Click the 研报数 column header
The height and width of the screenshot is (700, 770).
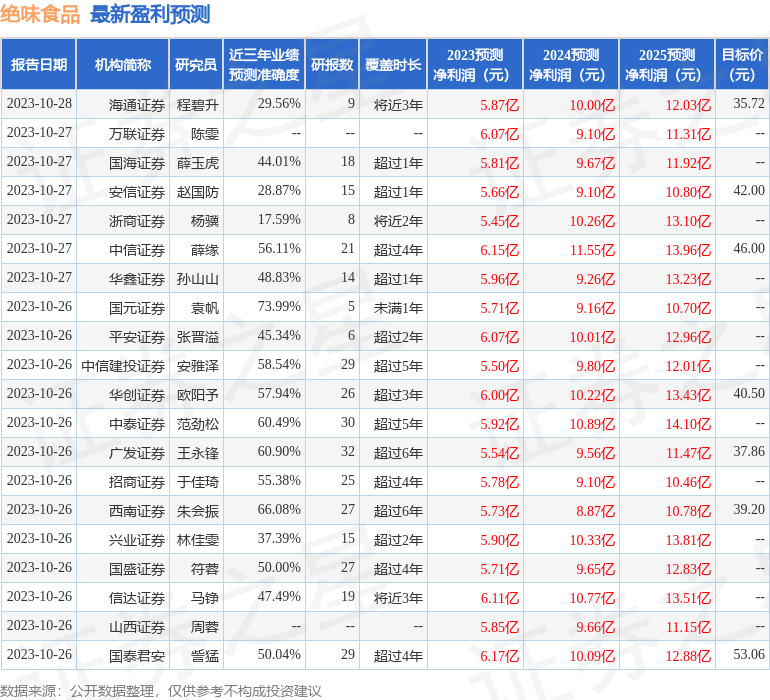332,64
